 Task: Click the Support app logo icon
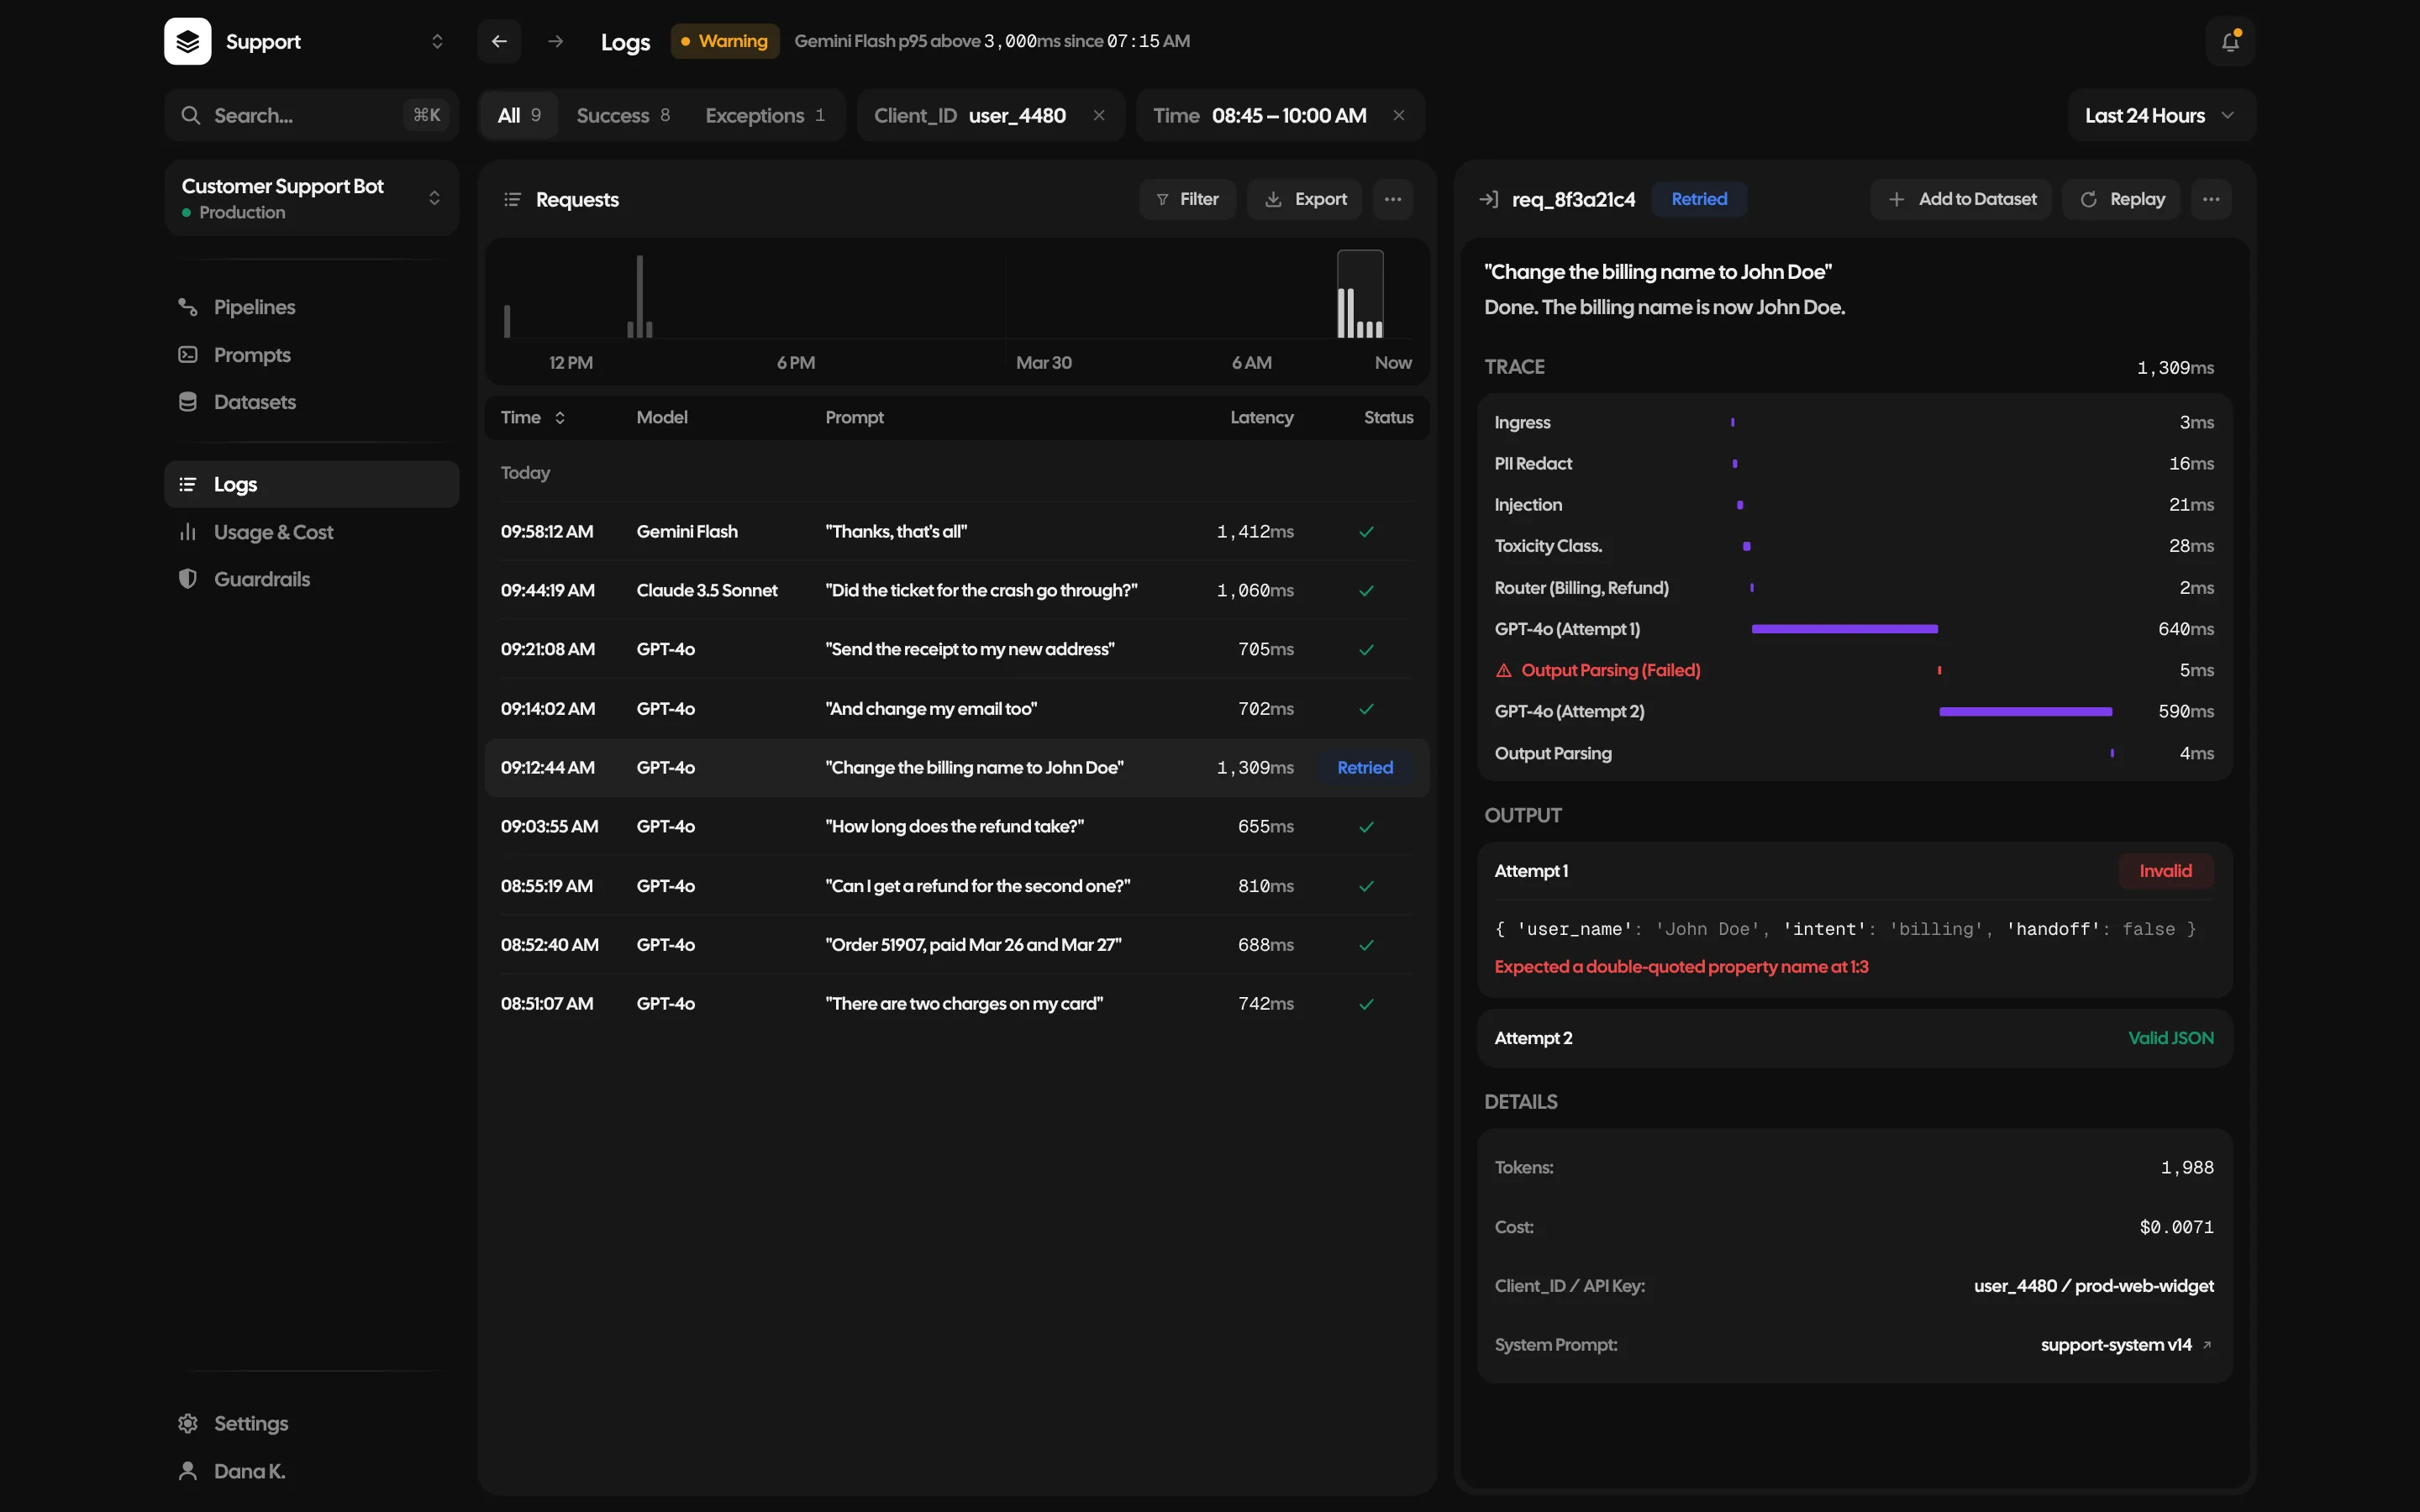(x=188, y=41)
